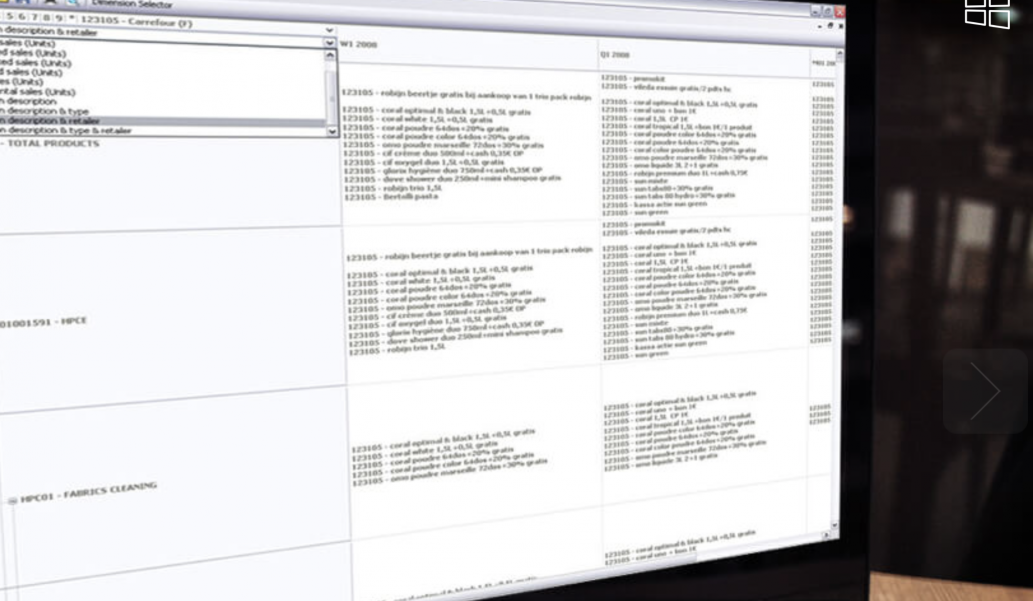Click level button 6 in the toolbar

(22, 16)
